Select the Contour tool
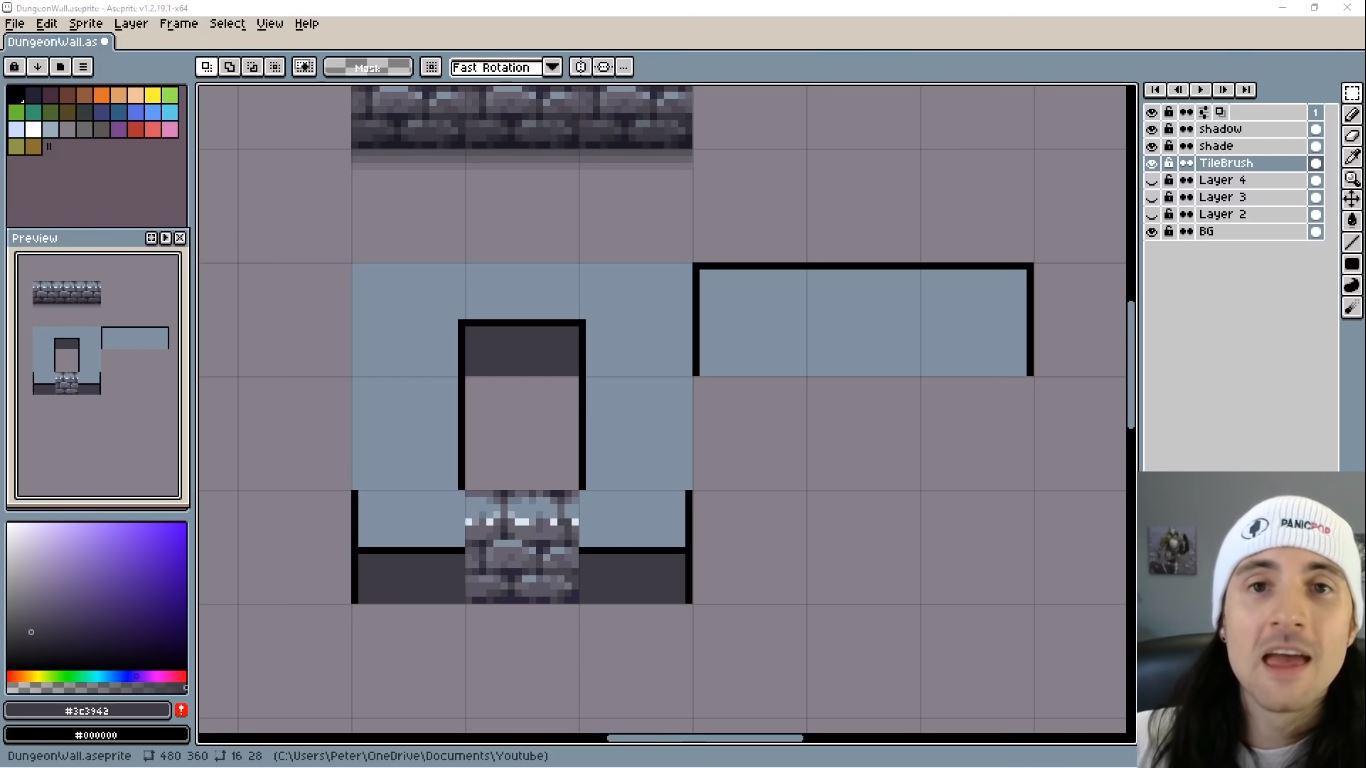Screen dimensions: 1366x768 click(1352, 286)
